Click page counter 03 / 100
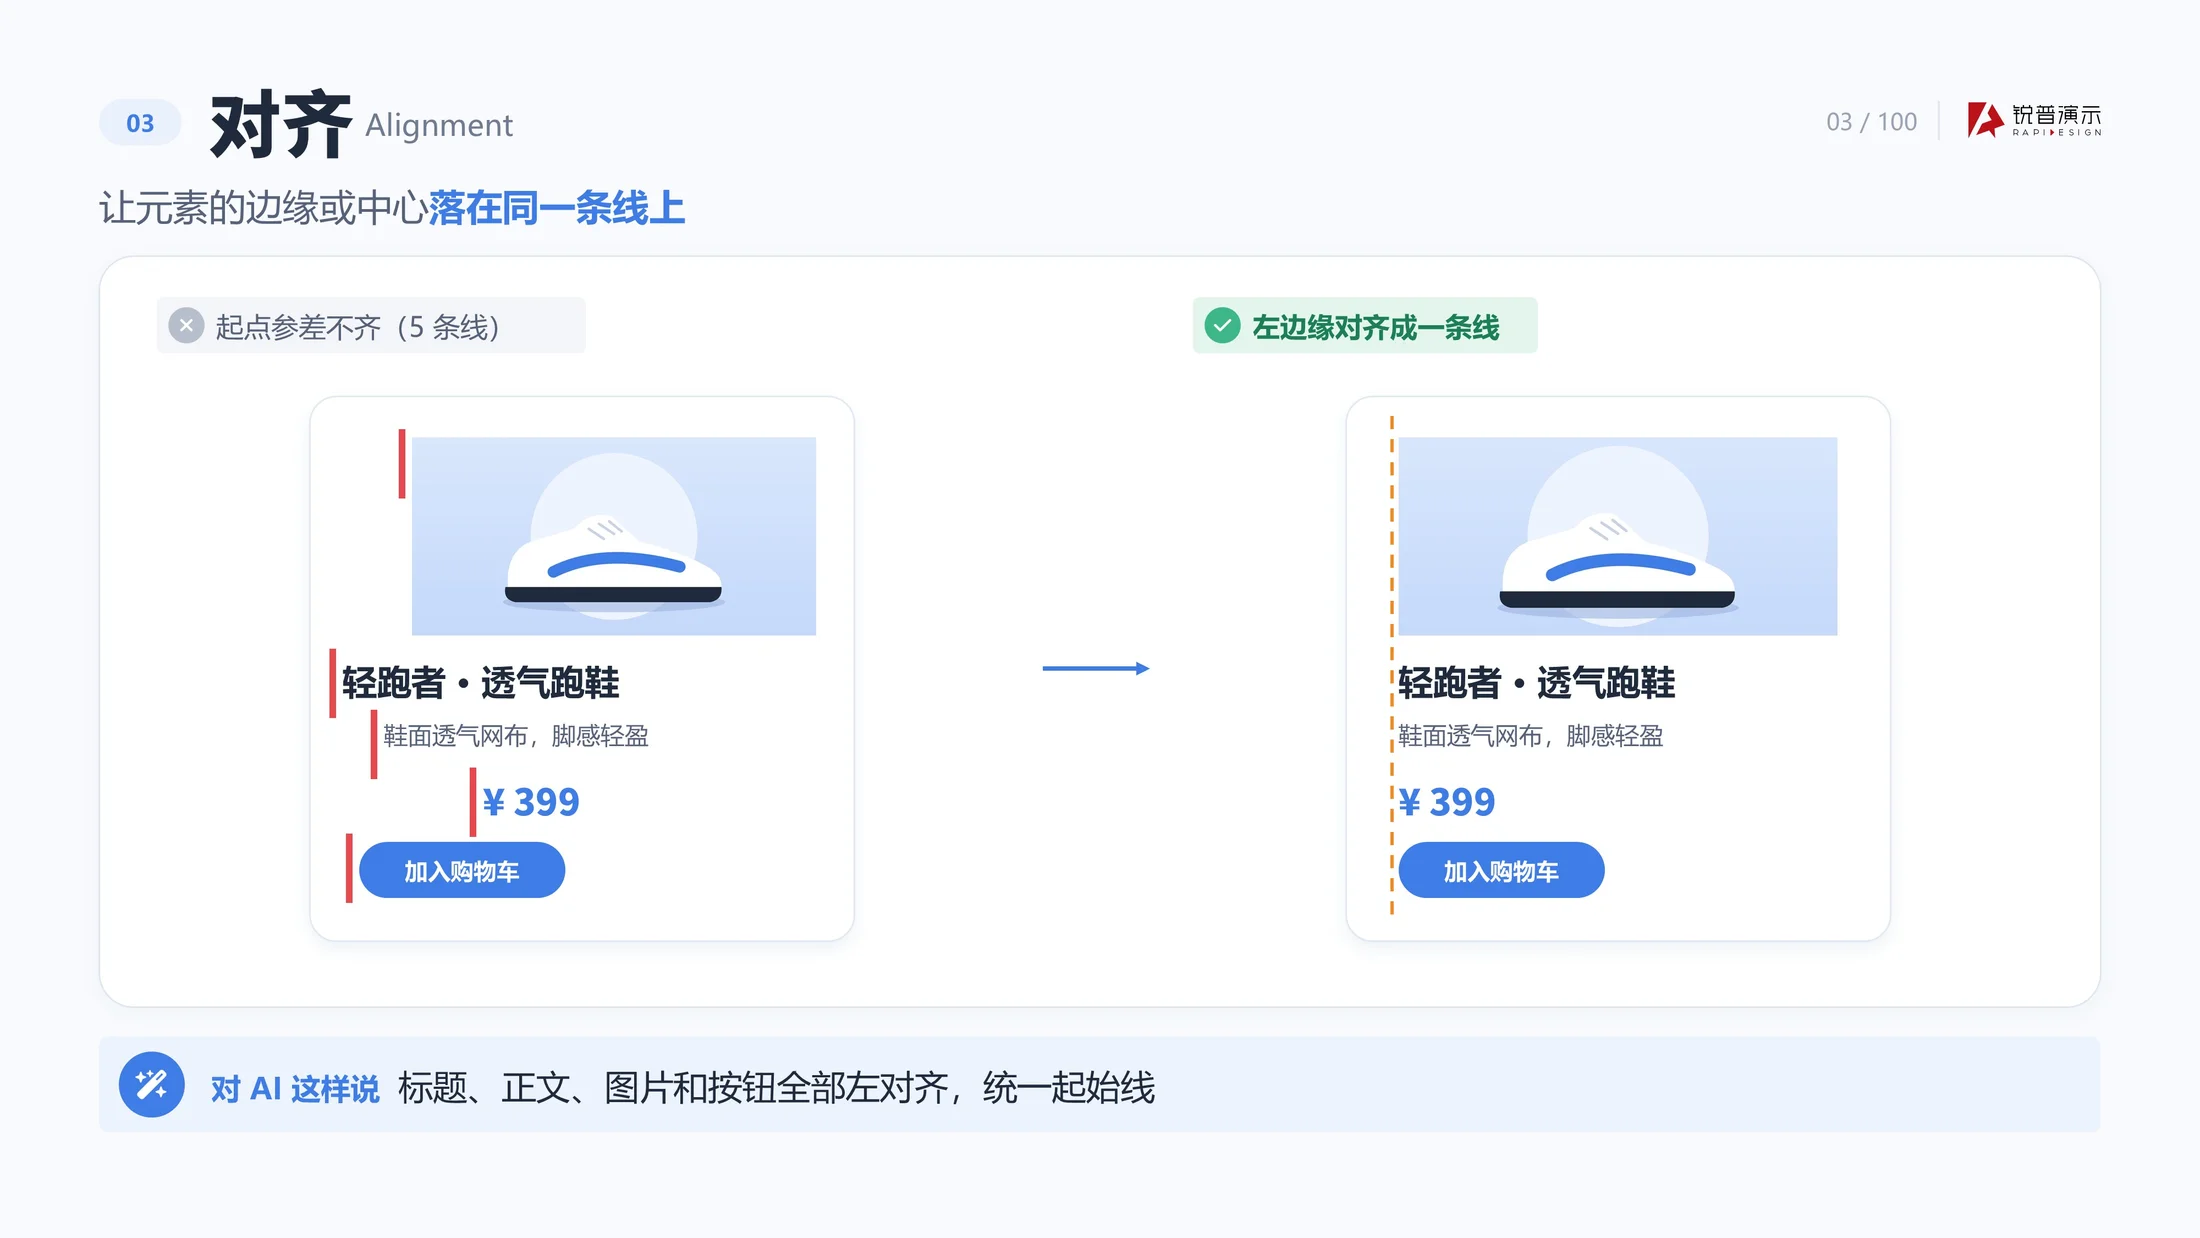The width and height of the screenshot is (2200, 1238). point(1871,122)
